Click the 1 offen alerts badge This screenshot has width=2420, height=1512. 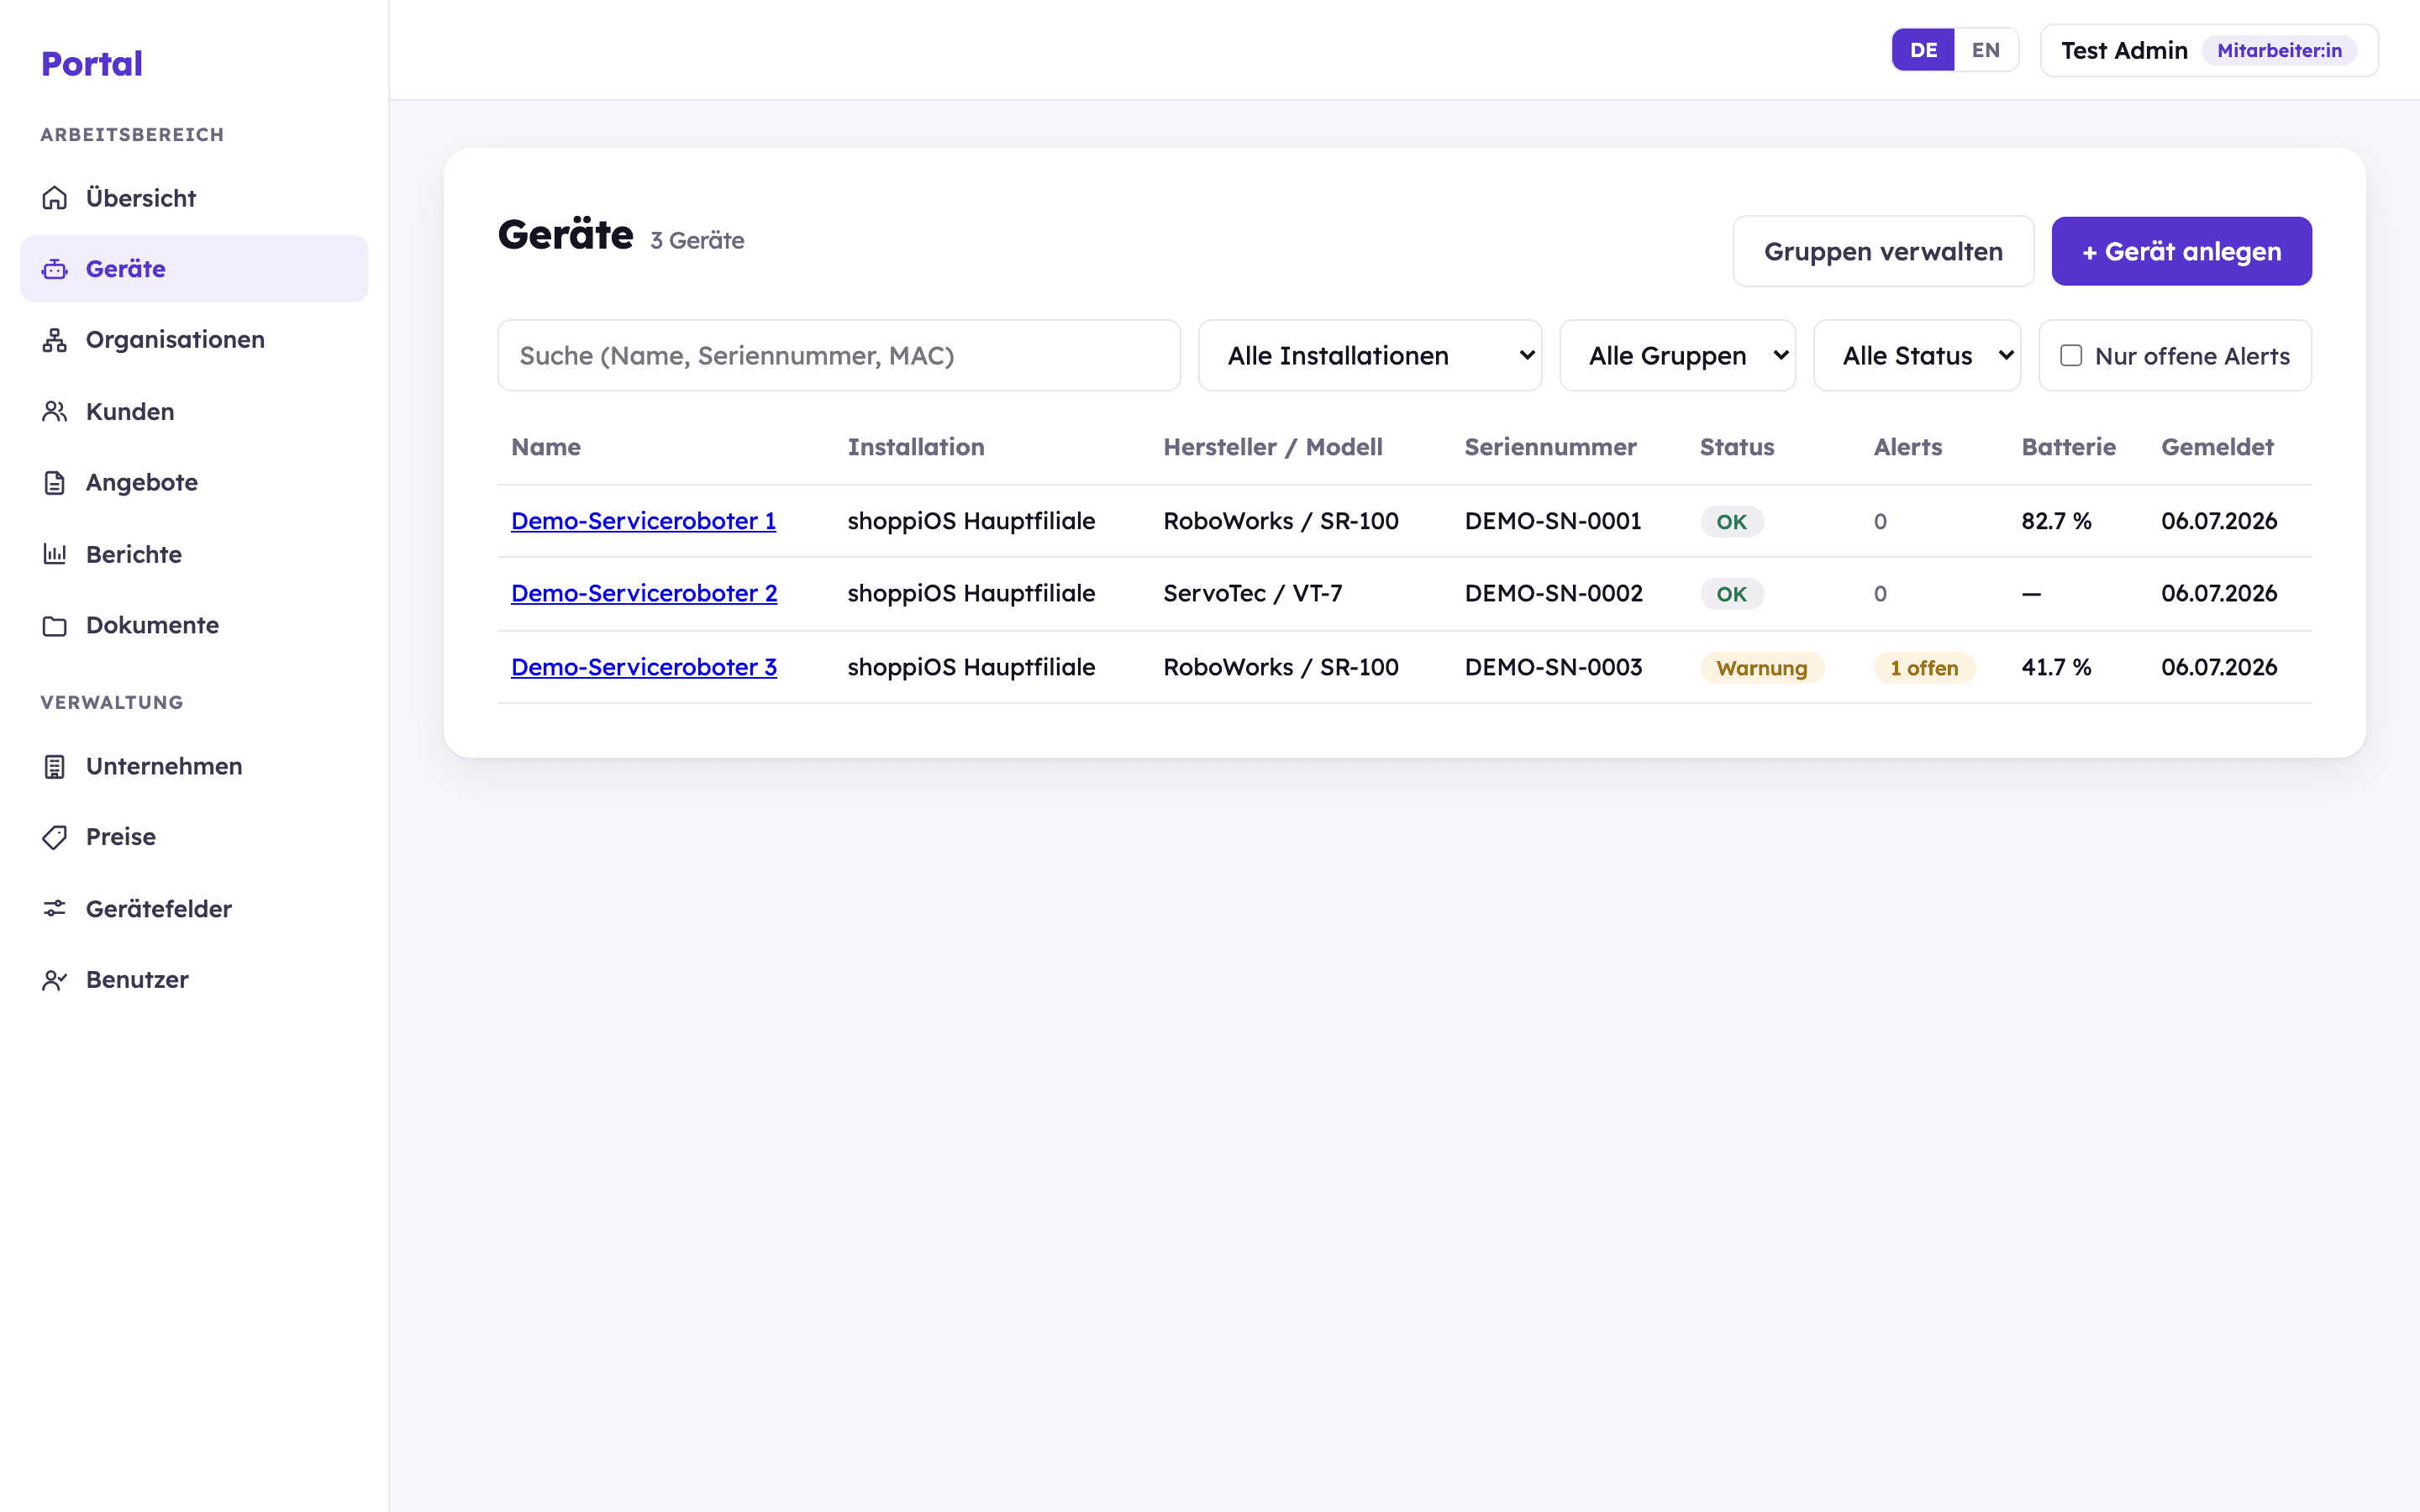(1924, 668)
